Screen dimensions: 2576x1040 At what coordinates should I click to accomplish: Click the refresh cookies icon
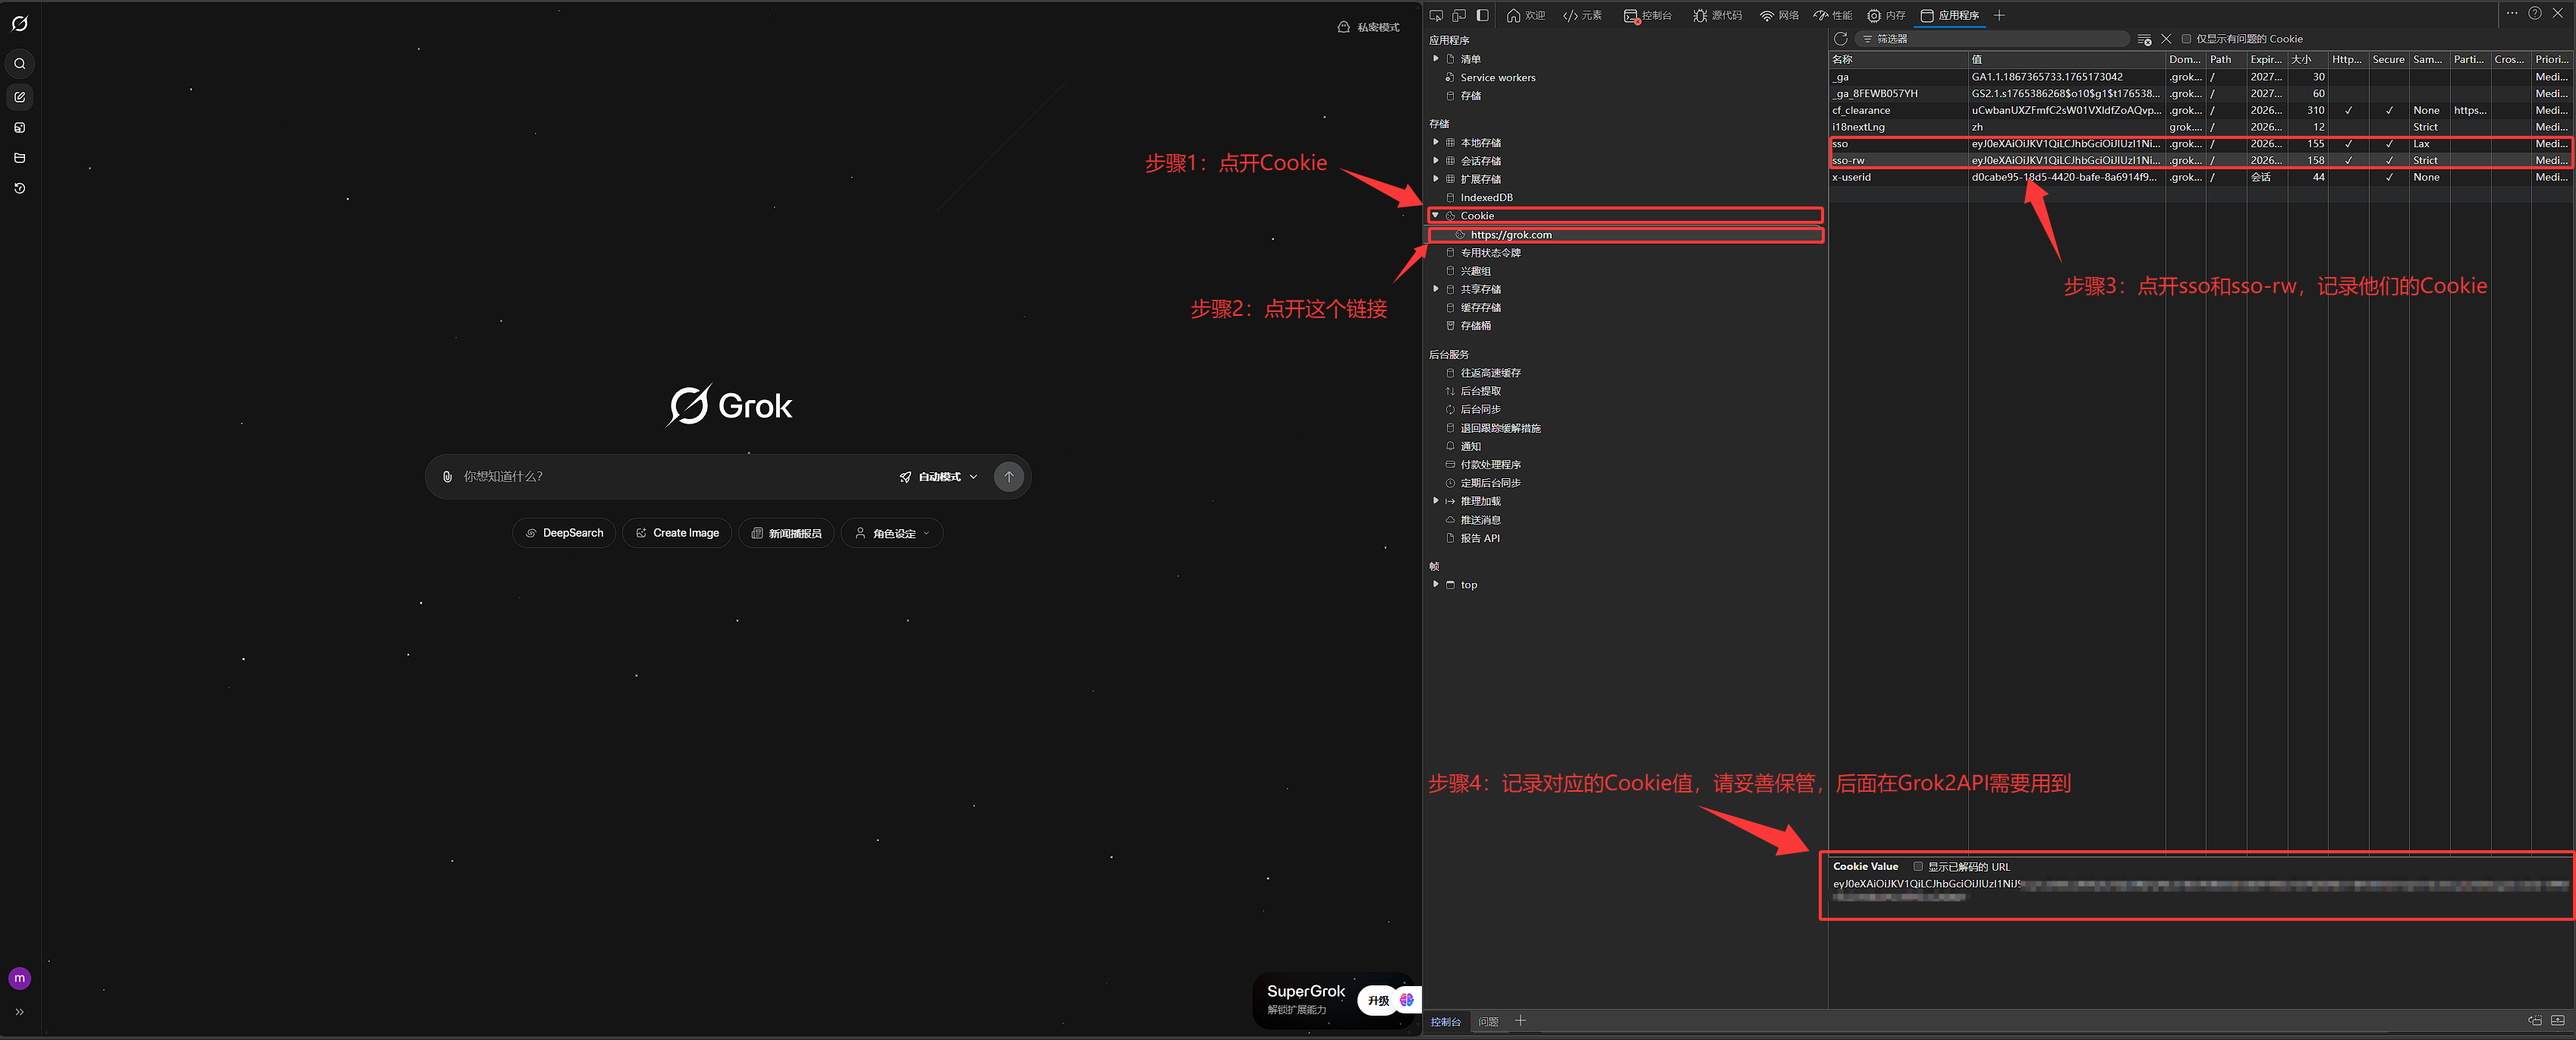(x=1840, y=39)
